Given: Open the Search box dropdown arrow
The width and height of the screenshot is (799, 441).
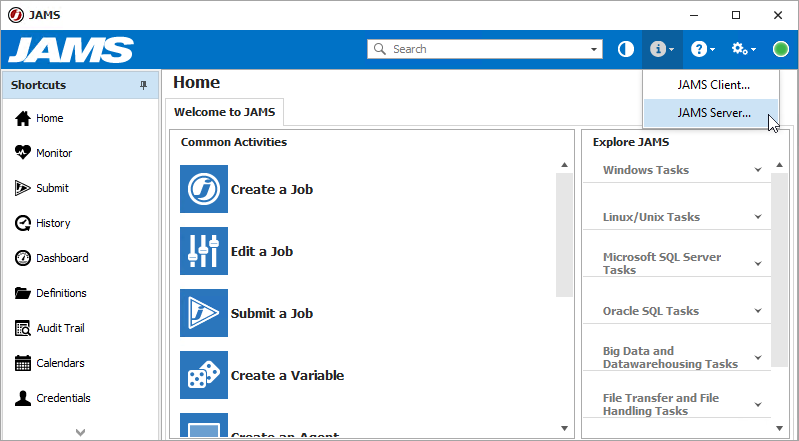Looking at the screenshot, I should click(594, 49).
